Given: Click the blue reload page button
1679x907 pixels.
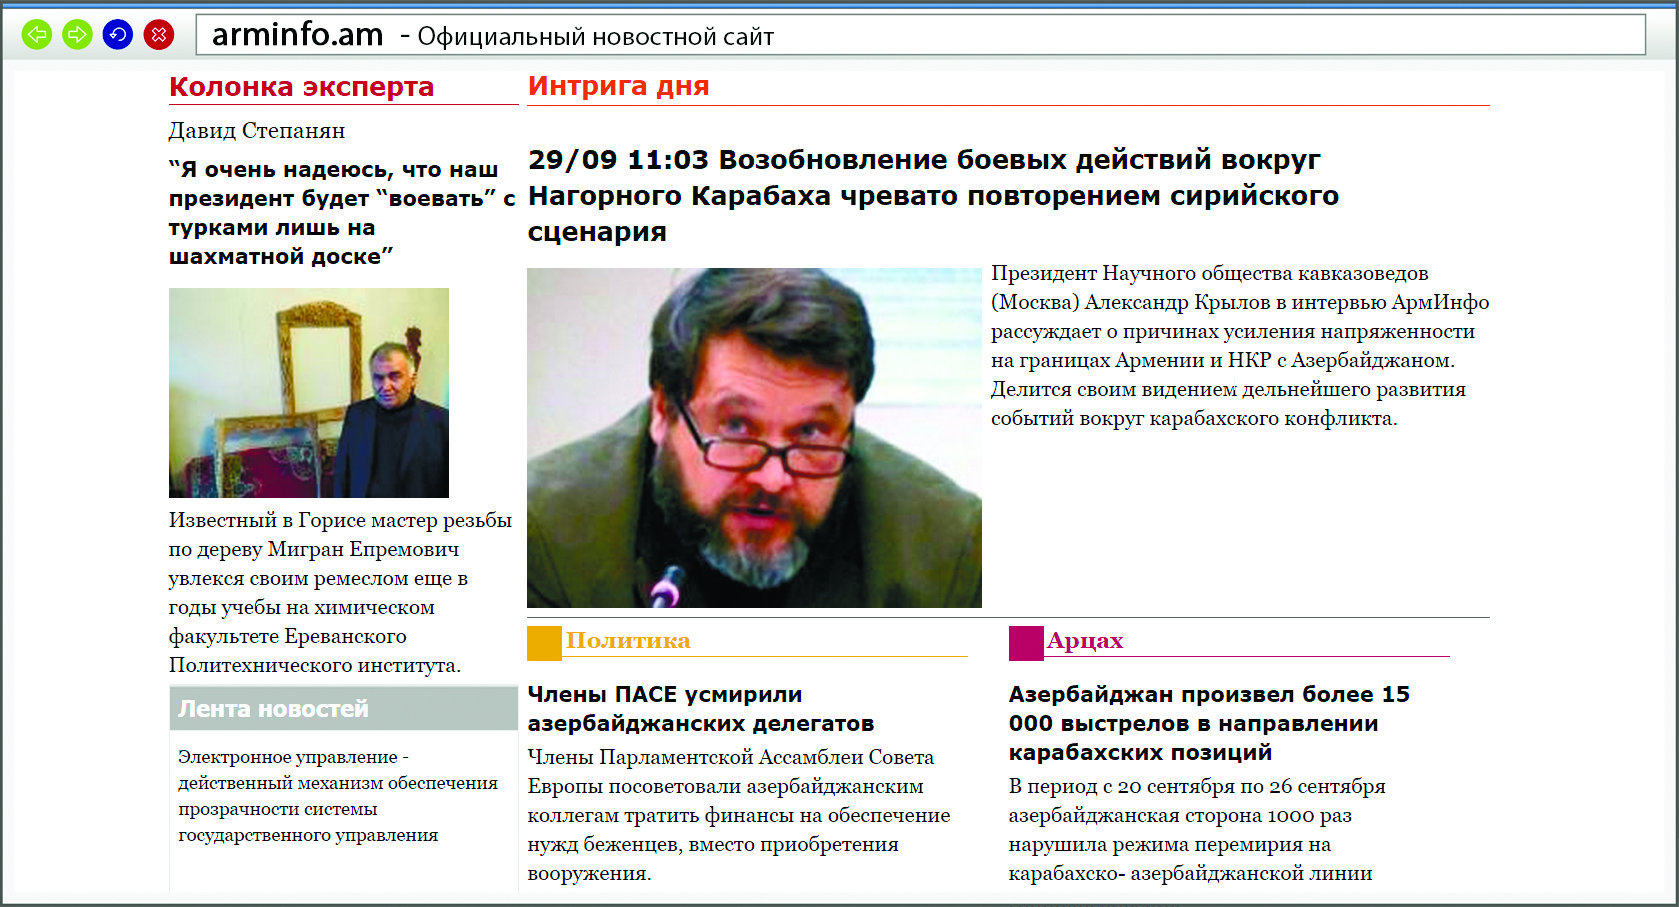Looking at the screenshot, I should (x=118, y=35).
